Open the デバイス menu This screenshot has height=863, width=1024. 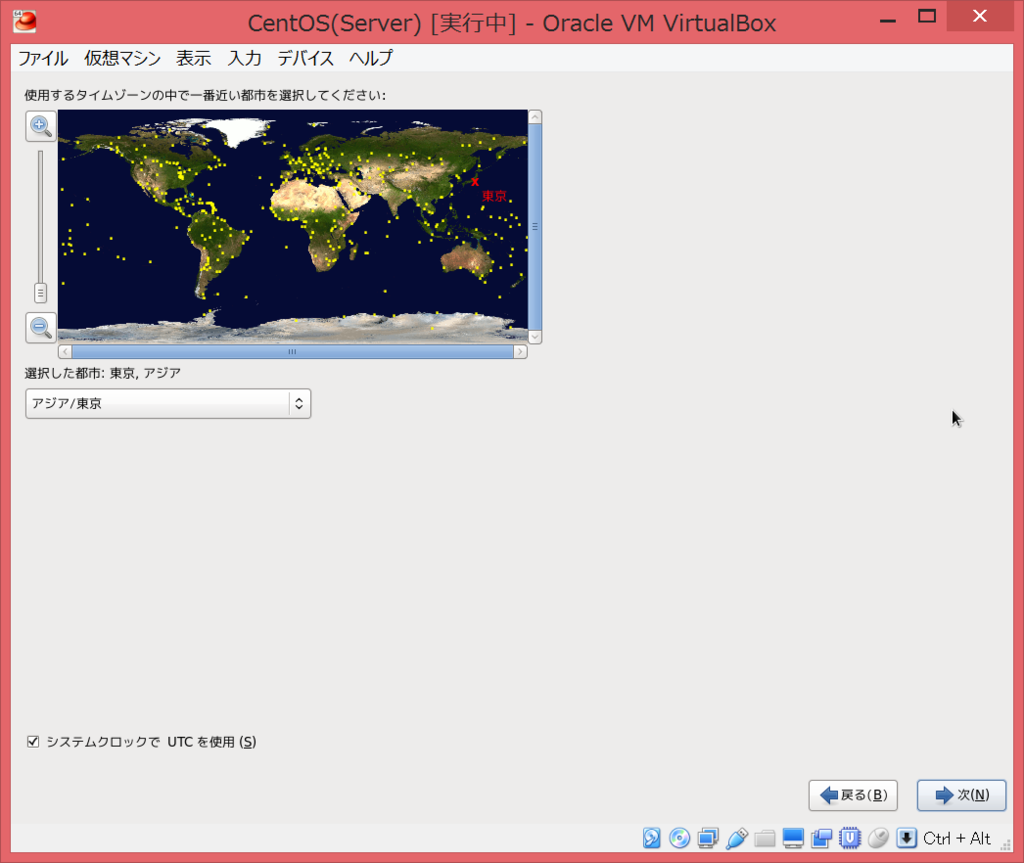(306, 58)
